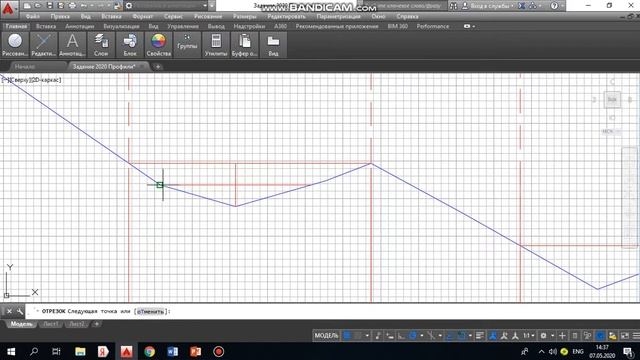Open the Вставка menu in menu bar
This screenshot has width=640, height=360.
tap(111, 17)
